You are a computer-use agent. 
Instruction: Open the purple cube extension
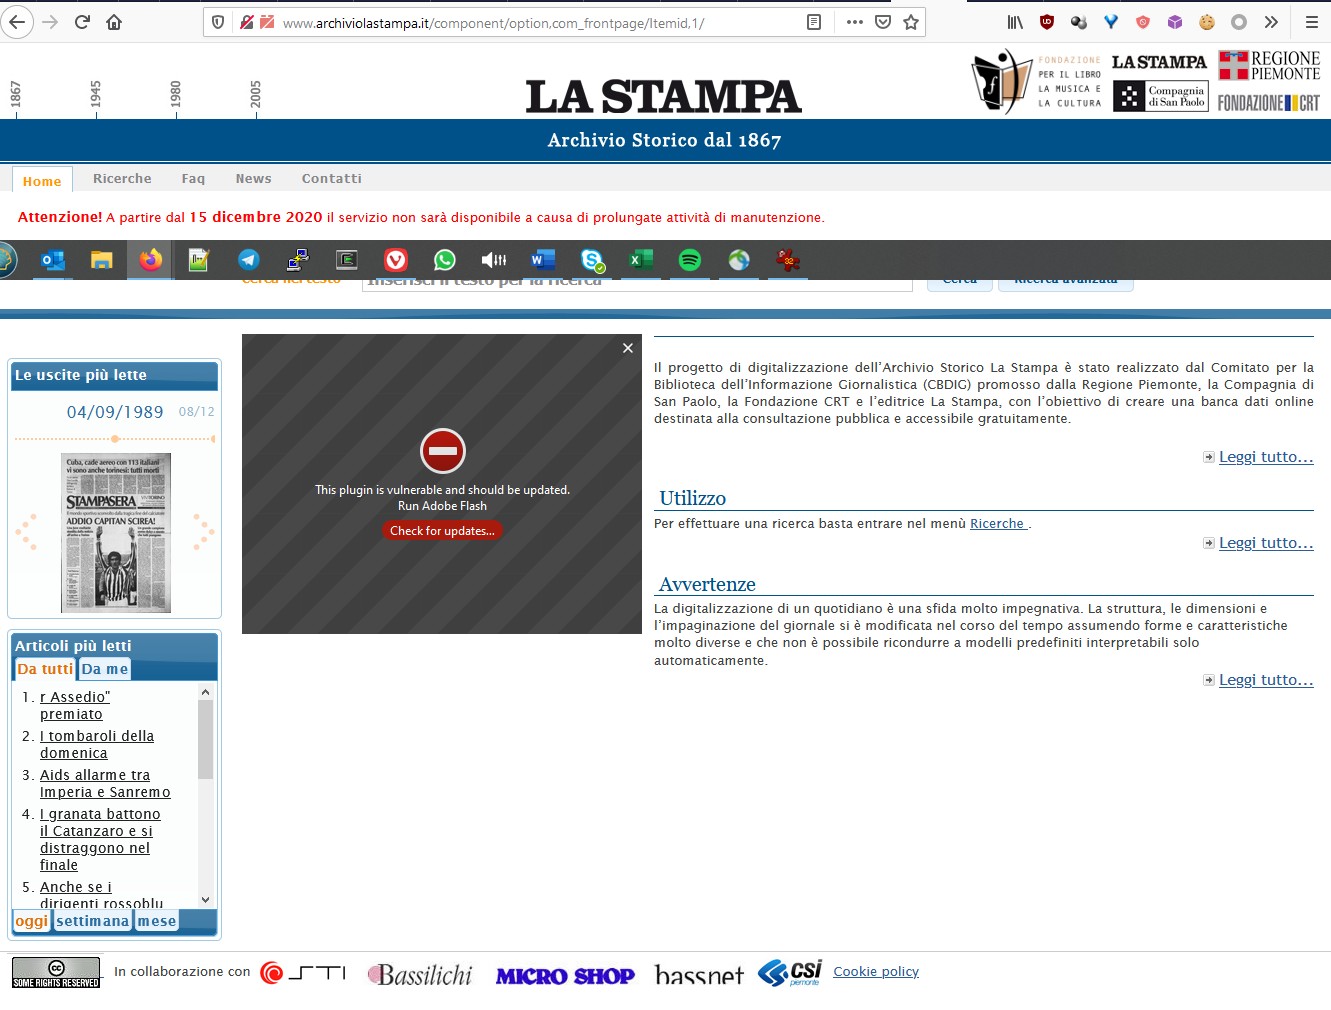click(x=1175, y=22)
